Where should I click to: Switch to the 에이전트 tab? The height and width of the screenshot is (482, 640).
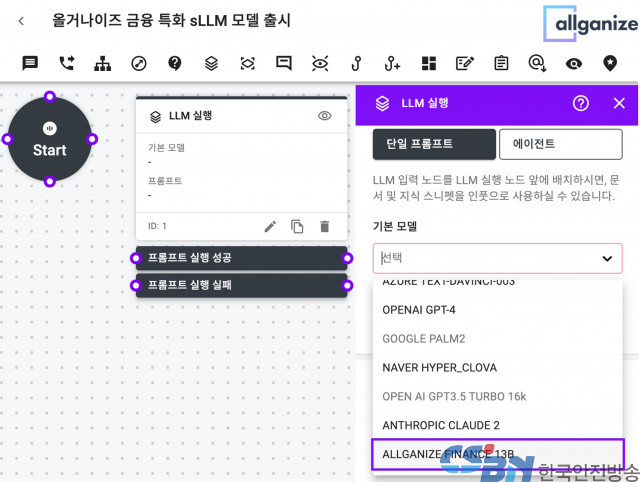pos(561,144)
